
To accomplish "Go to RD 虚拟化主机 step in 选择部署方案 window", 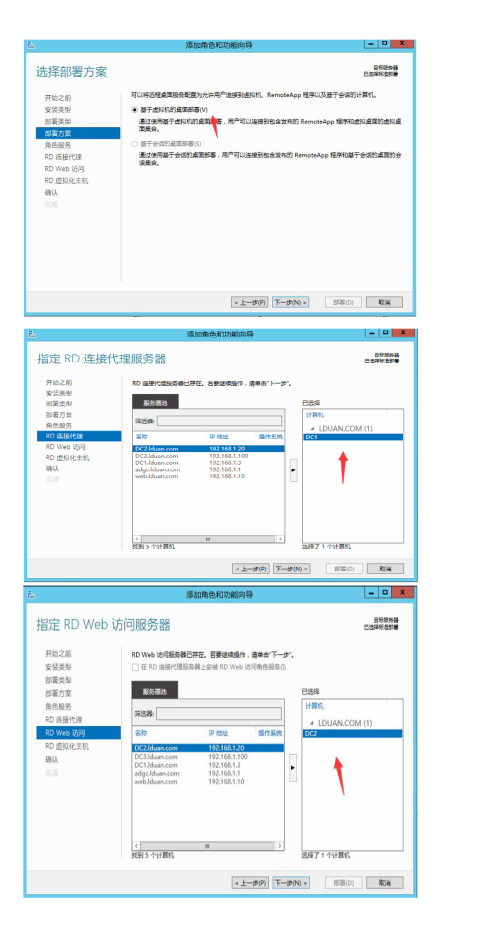I will pyautogui.click(x=66, y=181).
